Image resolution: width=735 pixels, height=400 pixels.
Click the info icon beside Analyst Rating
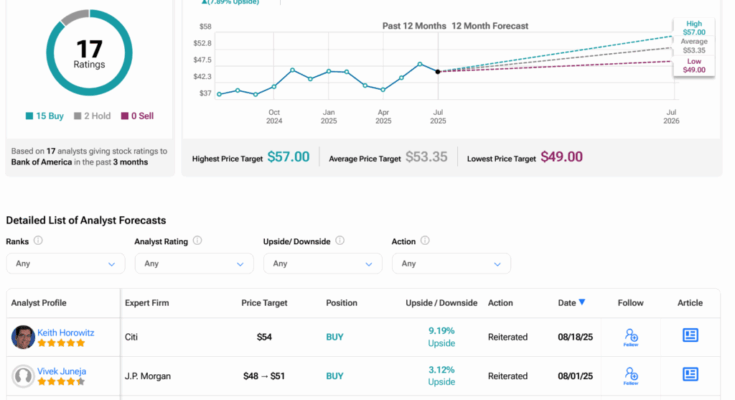(197, 241)
